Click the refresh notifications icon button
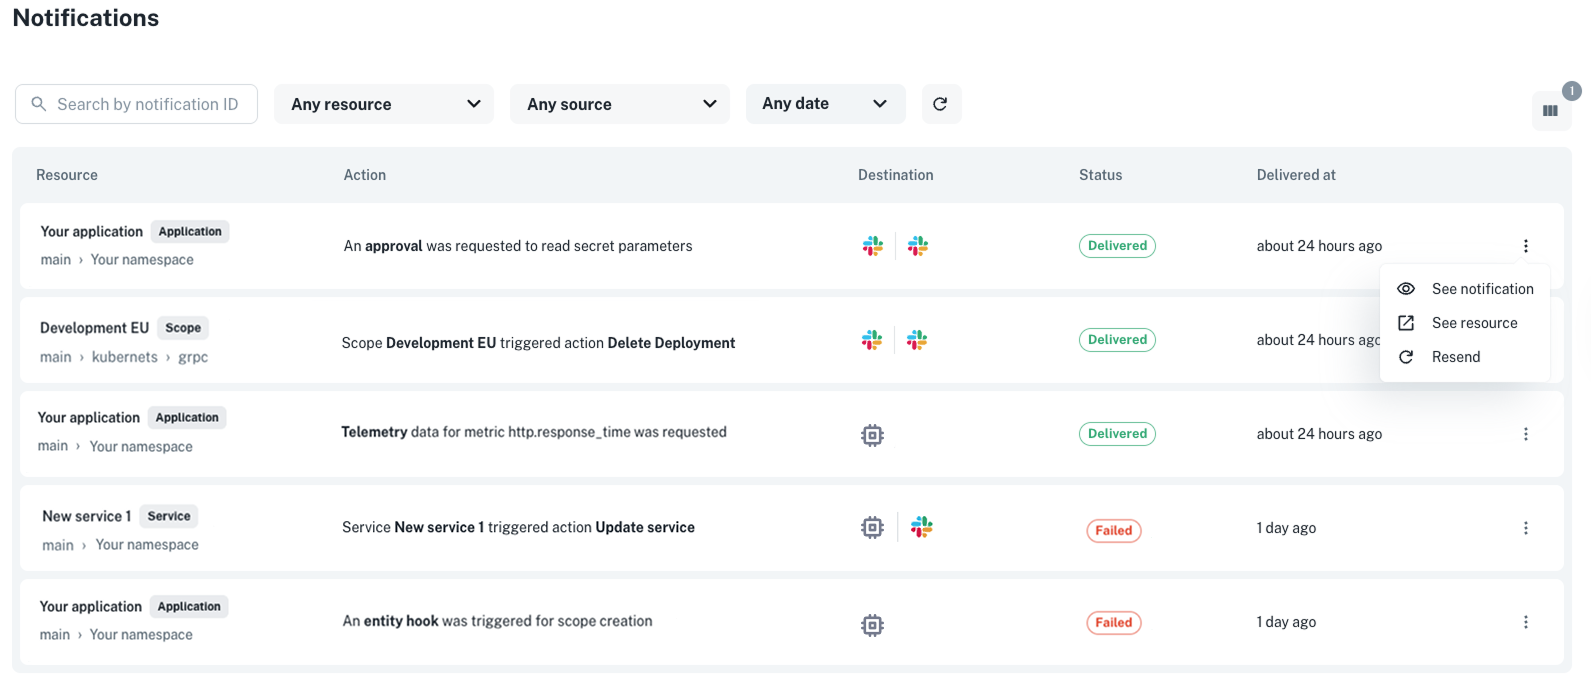Image resolution: width=1591 pixels, height=685 pixels. (x=940, y=104)
